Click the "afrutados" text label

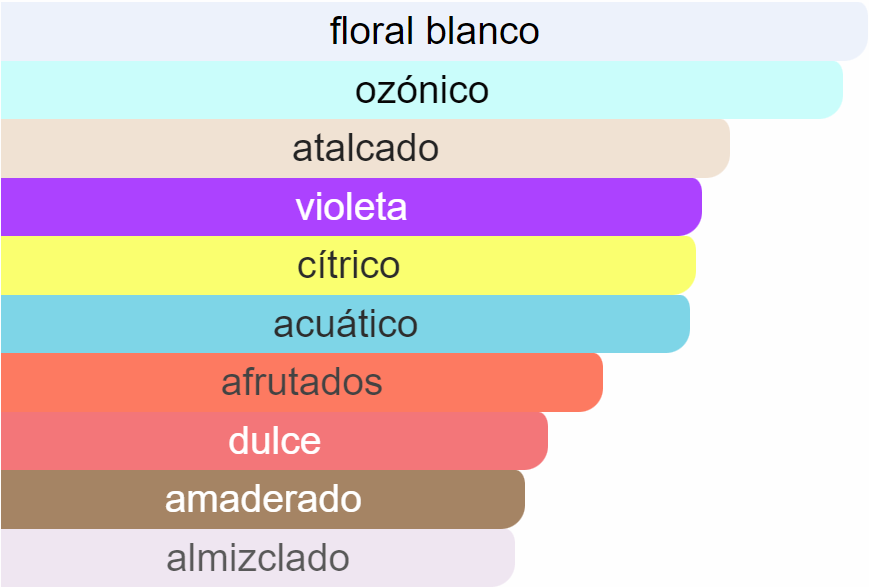pyautogui.click(x=302, y=382)
